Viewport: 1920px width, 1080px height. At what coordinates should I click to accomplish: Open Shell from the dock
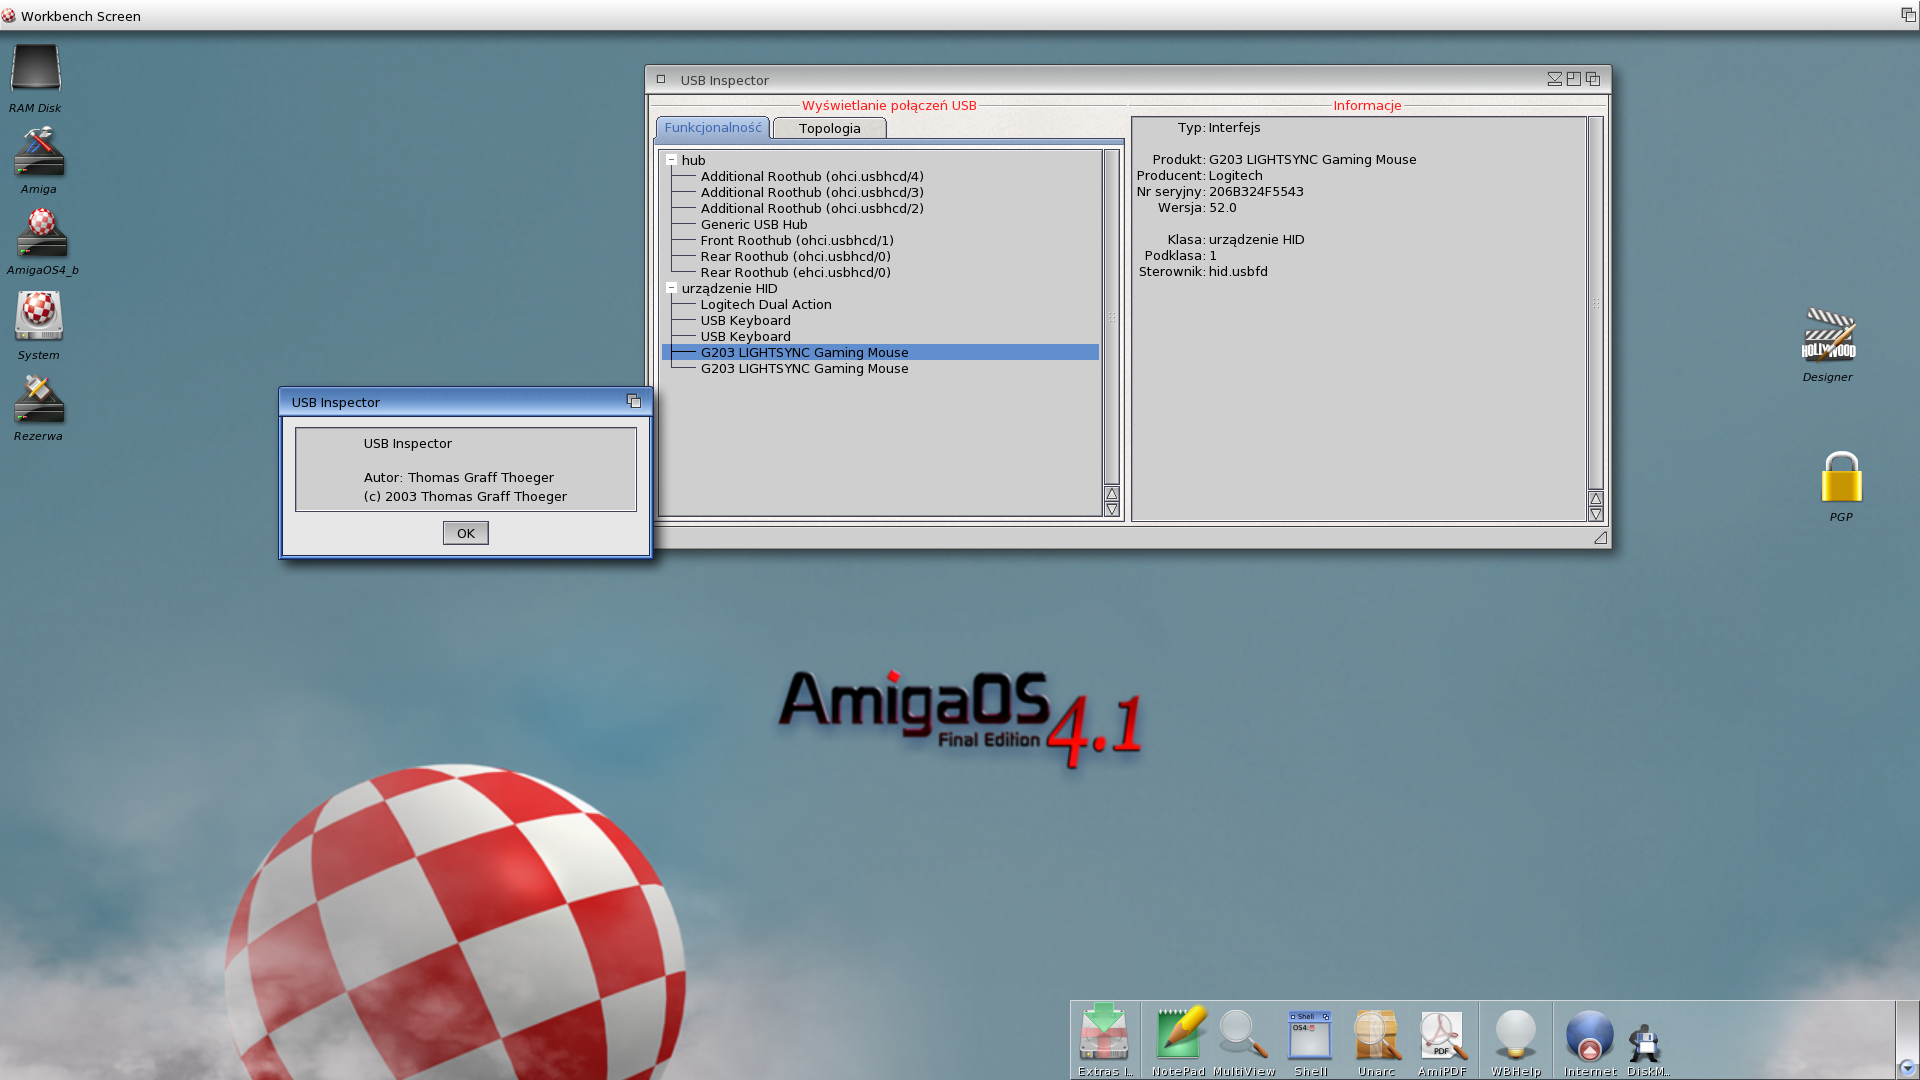(x=1310, y=1034)
